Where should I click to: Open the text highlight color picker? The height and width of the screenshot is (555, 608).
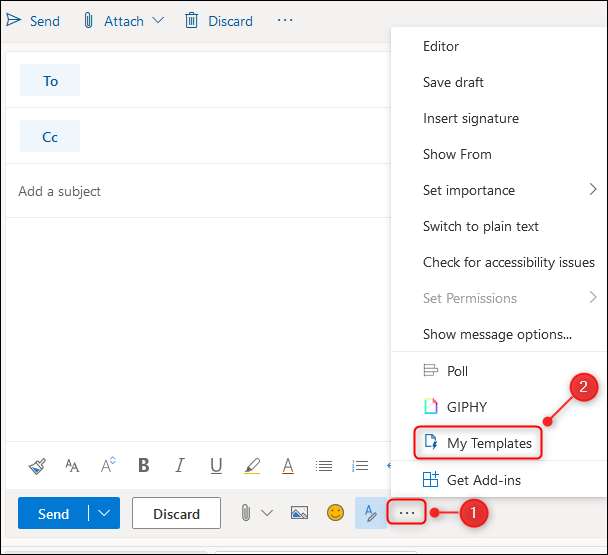(x=252, y=466)
